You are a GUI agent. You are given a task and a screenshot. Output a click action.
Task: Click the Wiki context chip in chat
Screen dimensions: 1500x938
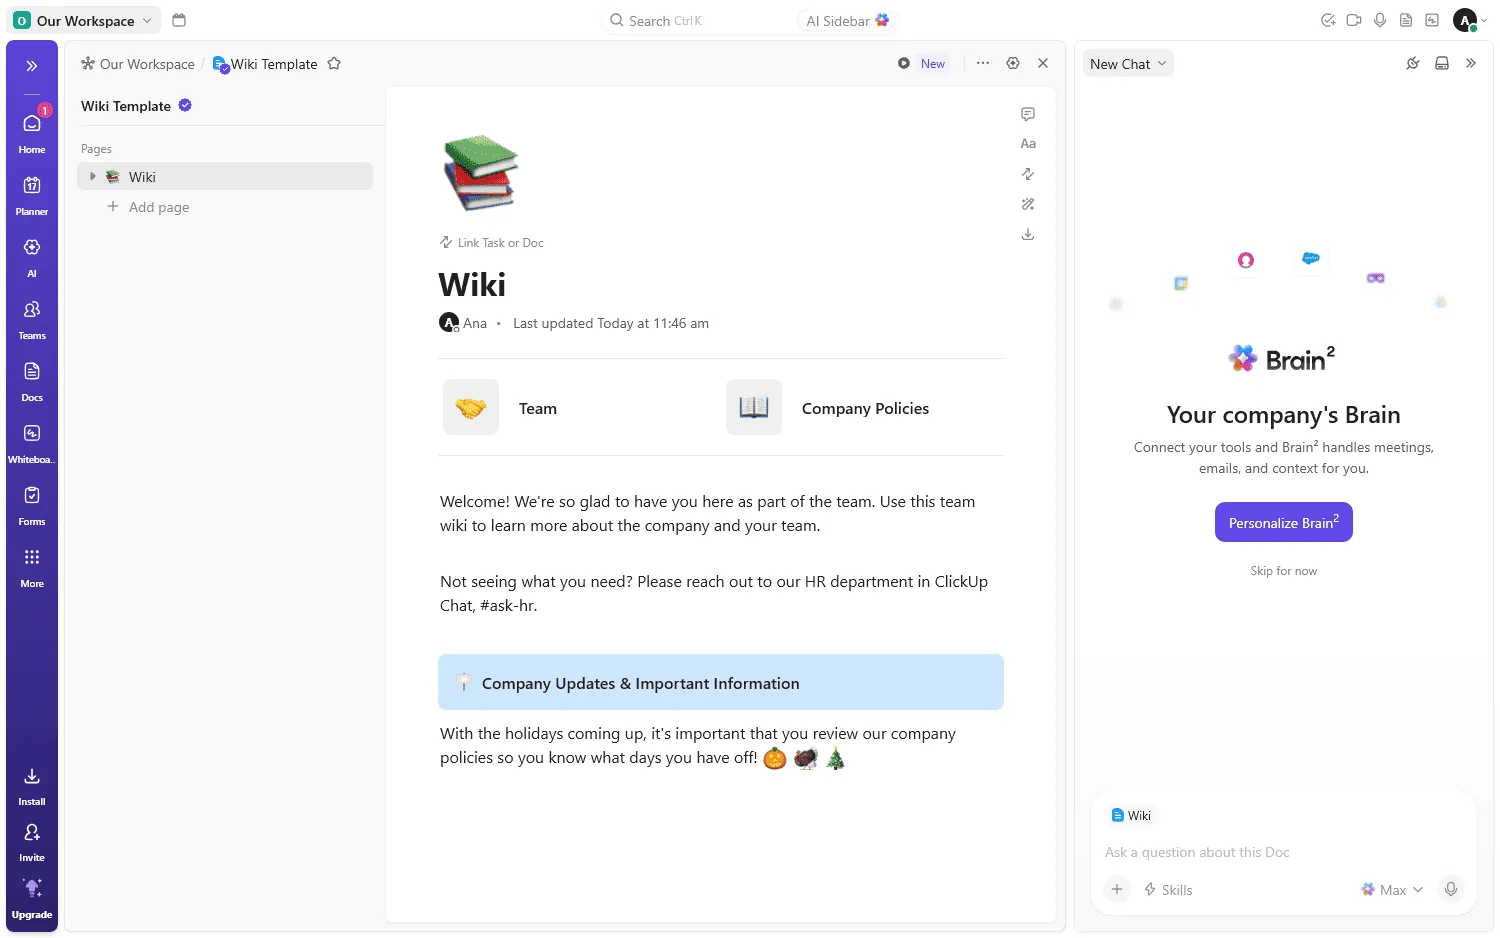(x=1131, y=815)
